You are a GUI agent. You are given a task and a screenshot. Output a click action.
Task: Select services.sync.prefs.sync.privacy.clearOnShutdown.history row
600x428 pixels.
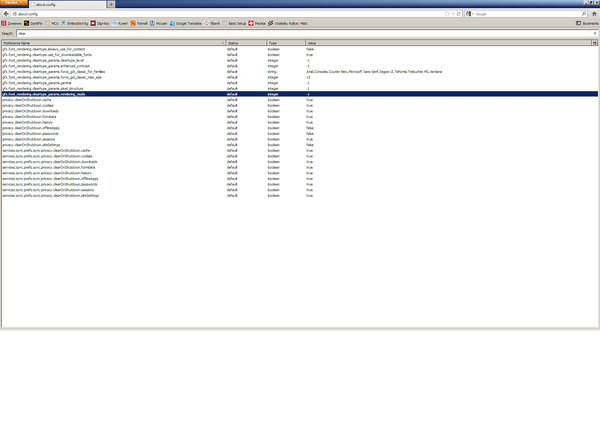[x=300, y=173]
